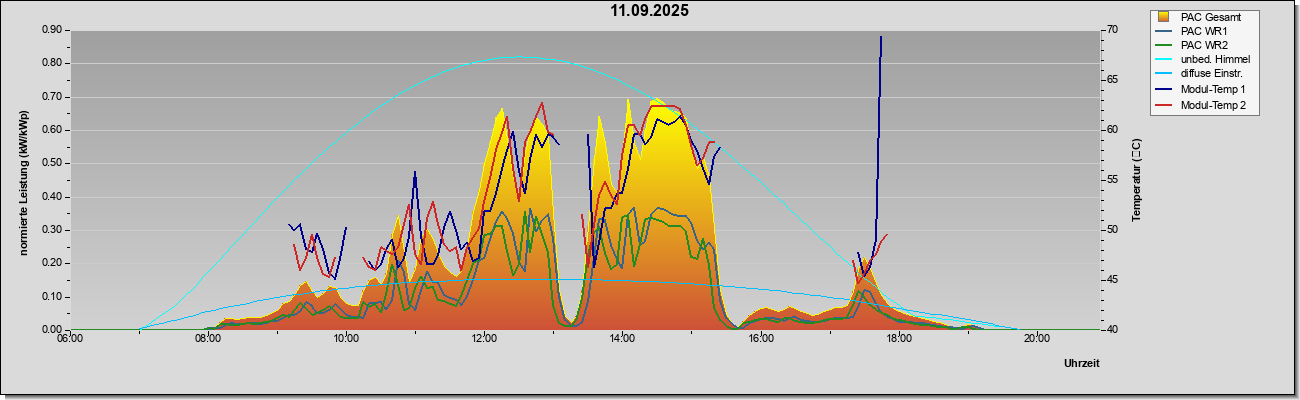
Task: Click the chart title 11.09.2025
Action: tap(650, 12)
